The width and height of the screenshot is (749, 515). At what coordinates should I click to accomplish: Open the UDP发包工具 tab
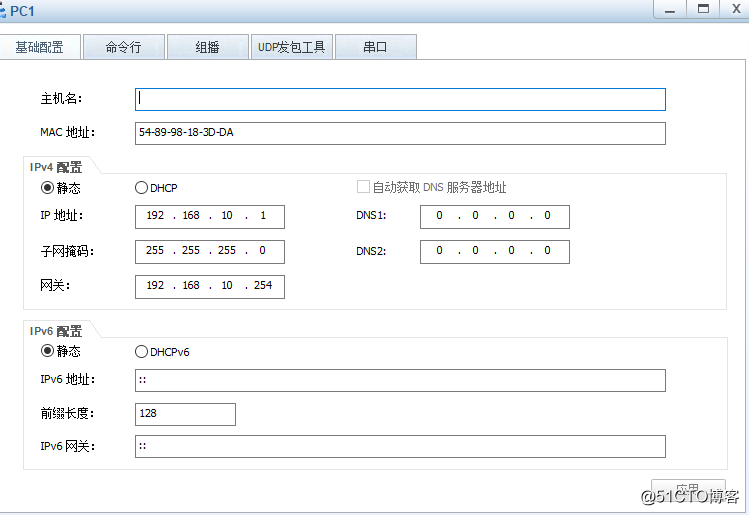[x=292, y=47]
